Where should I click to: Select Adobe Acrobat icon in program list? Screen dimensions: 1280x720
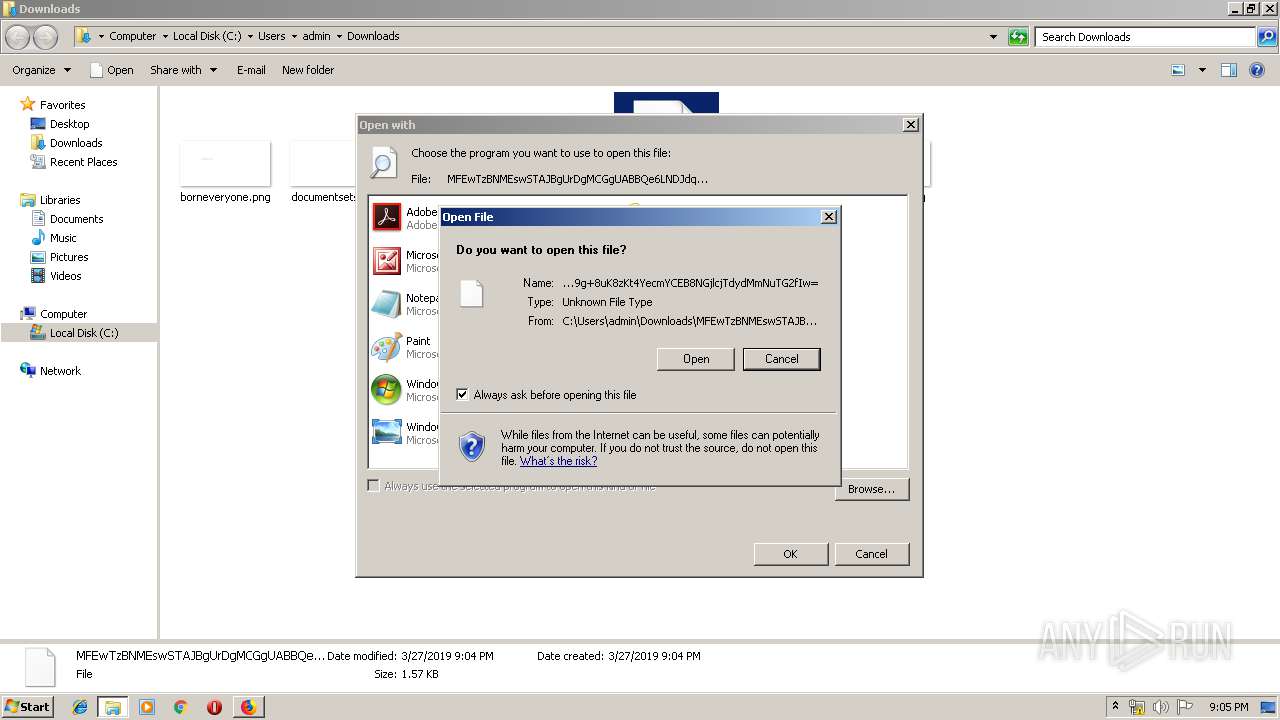(x=386, y=216)
